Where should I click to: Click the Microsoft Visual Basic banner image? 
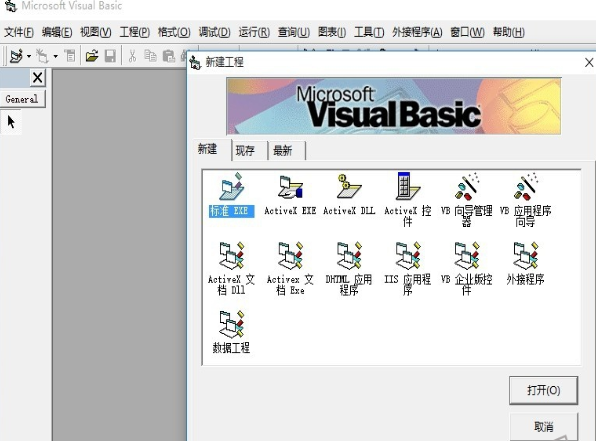click(x=393, y=106)
